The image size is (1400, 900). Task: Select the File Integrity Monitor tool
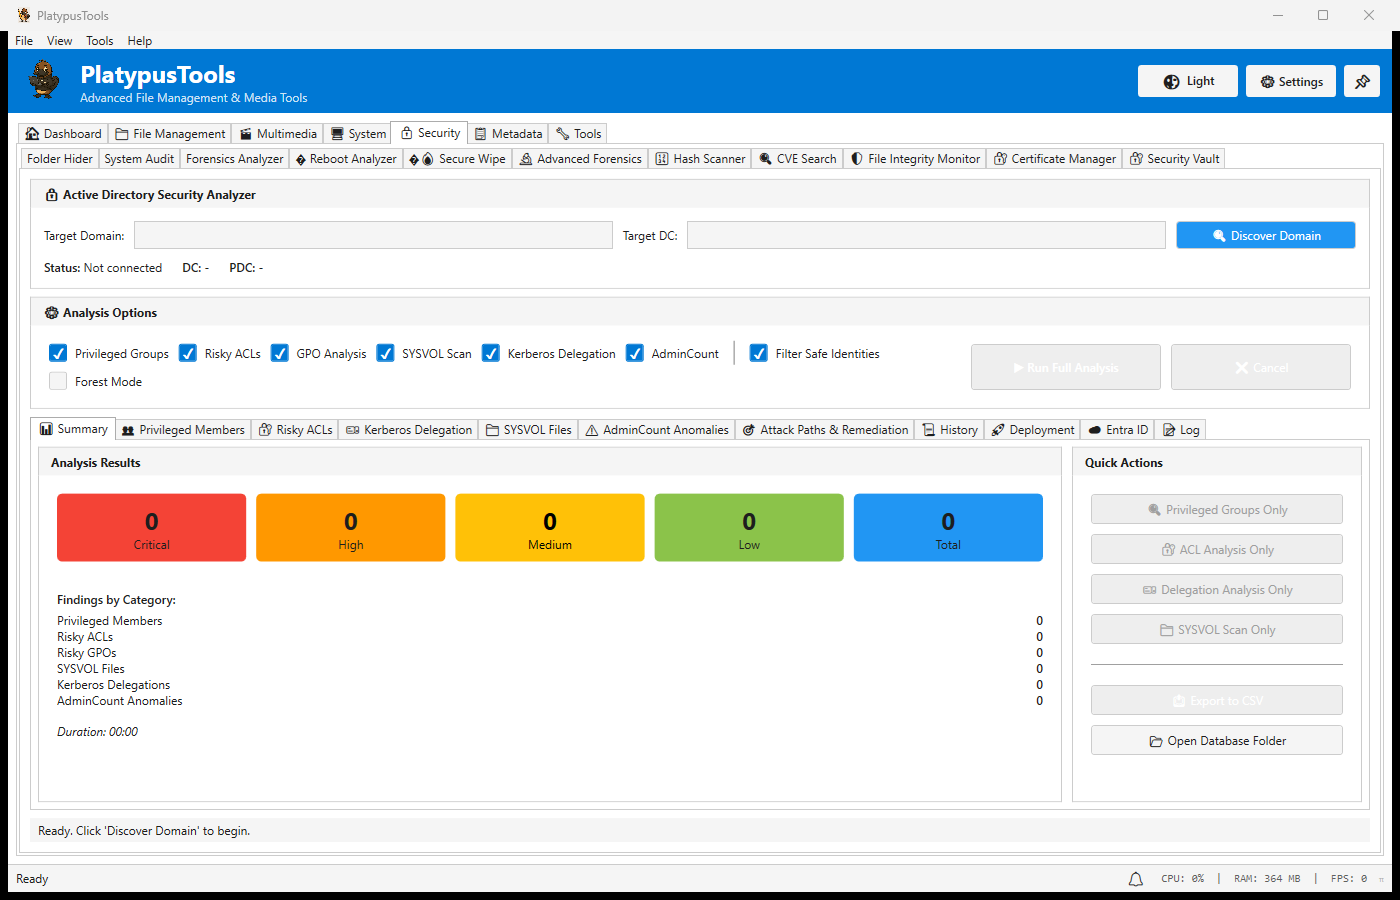914,158
